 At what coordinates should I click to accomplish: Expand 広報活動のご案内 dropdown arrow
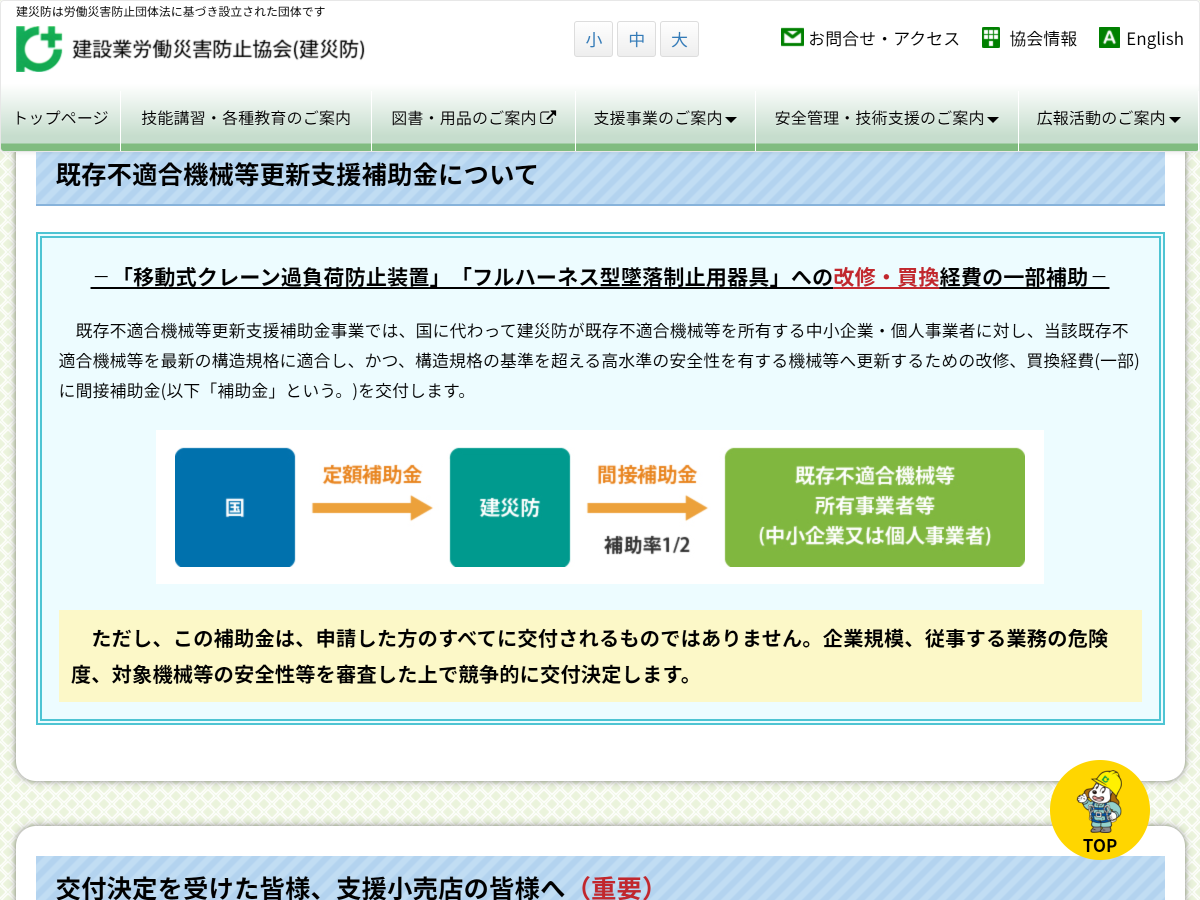(1175, 120)
